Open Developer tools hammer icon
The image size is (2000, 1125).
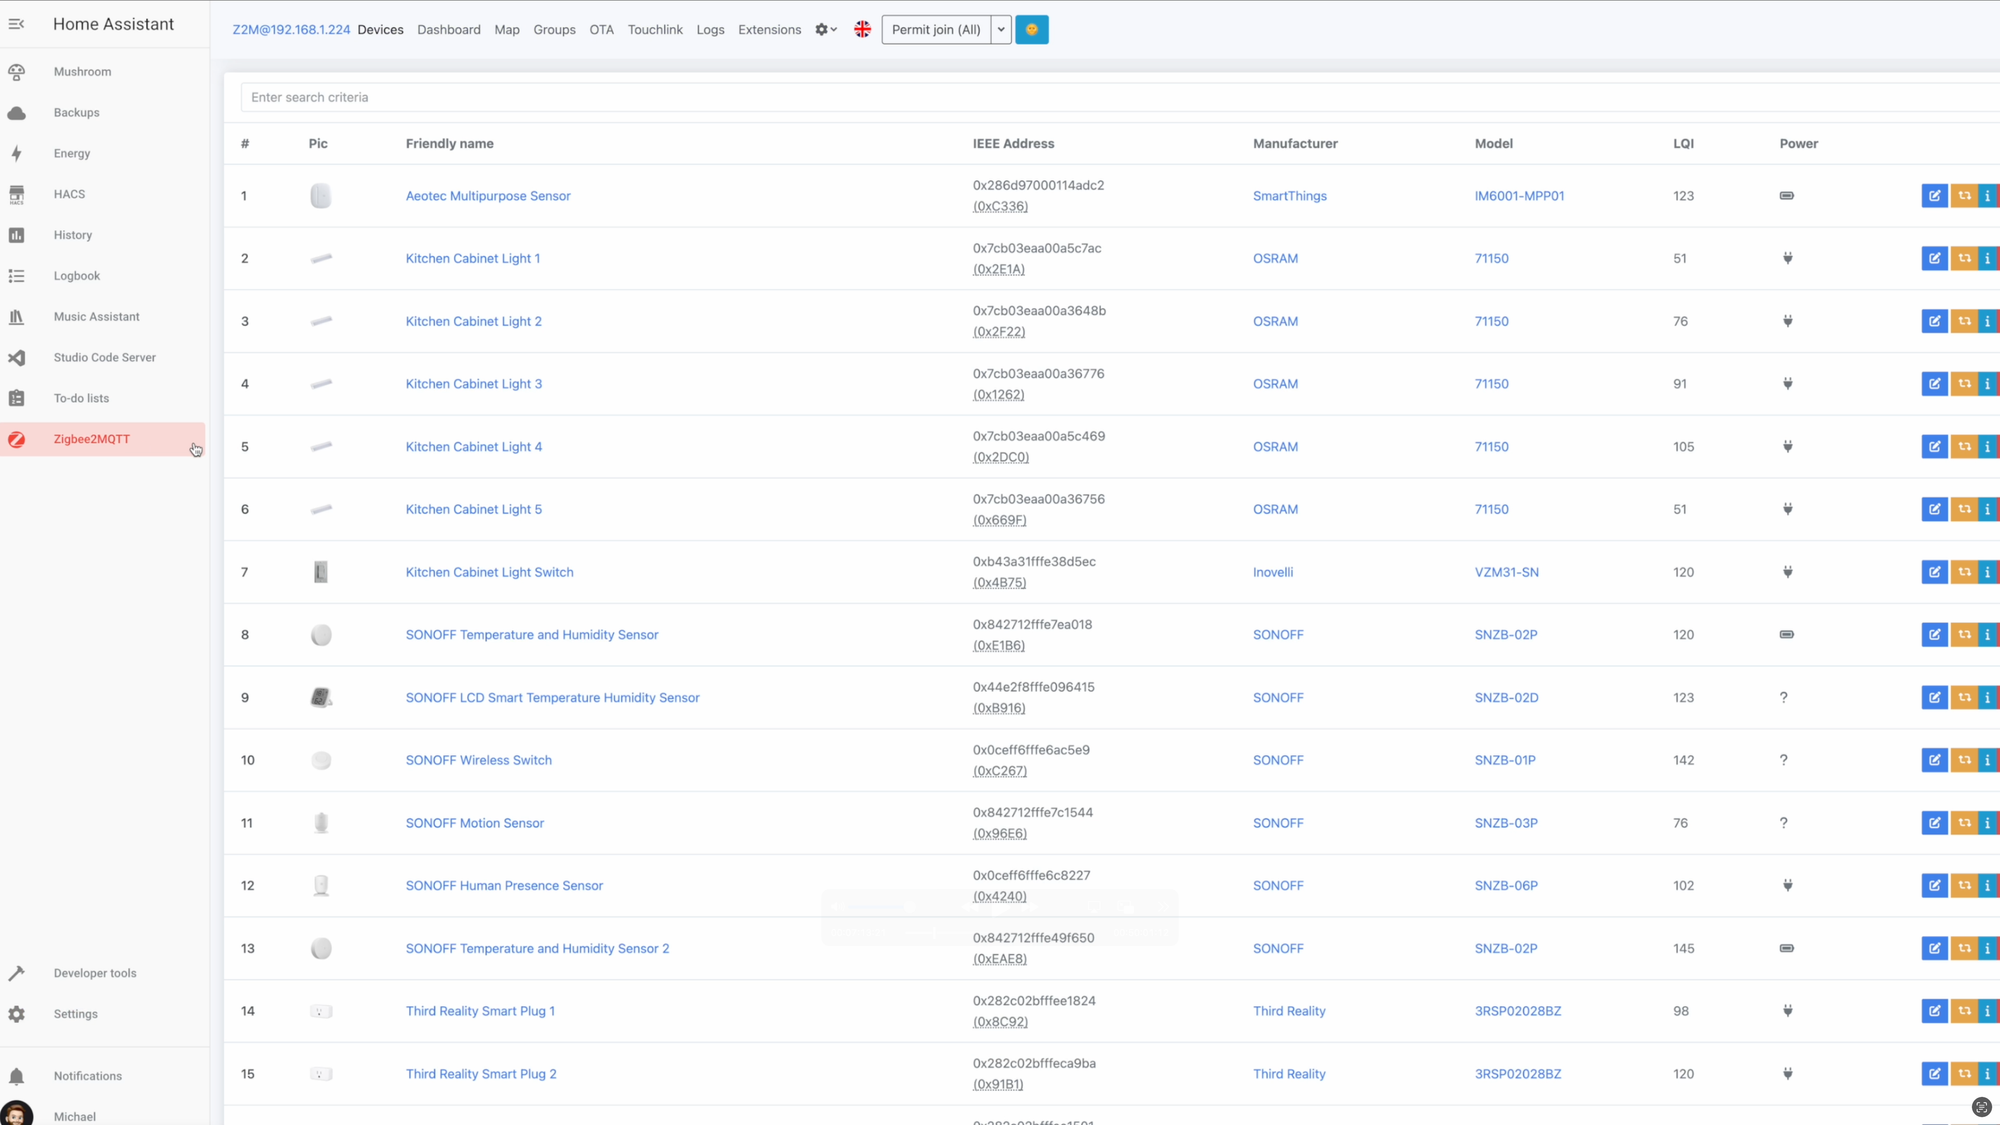click(16, 973)
